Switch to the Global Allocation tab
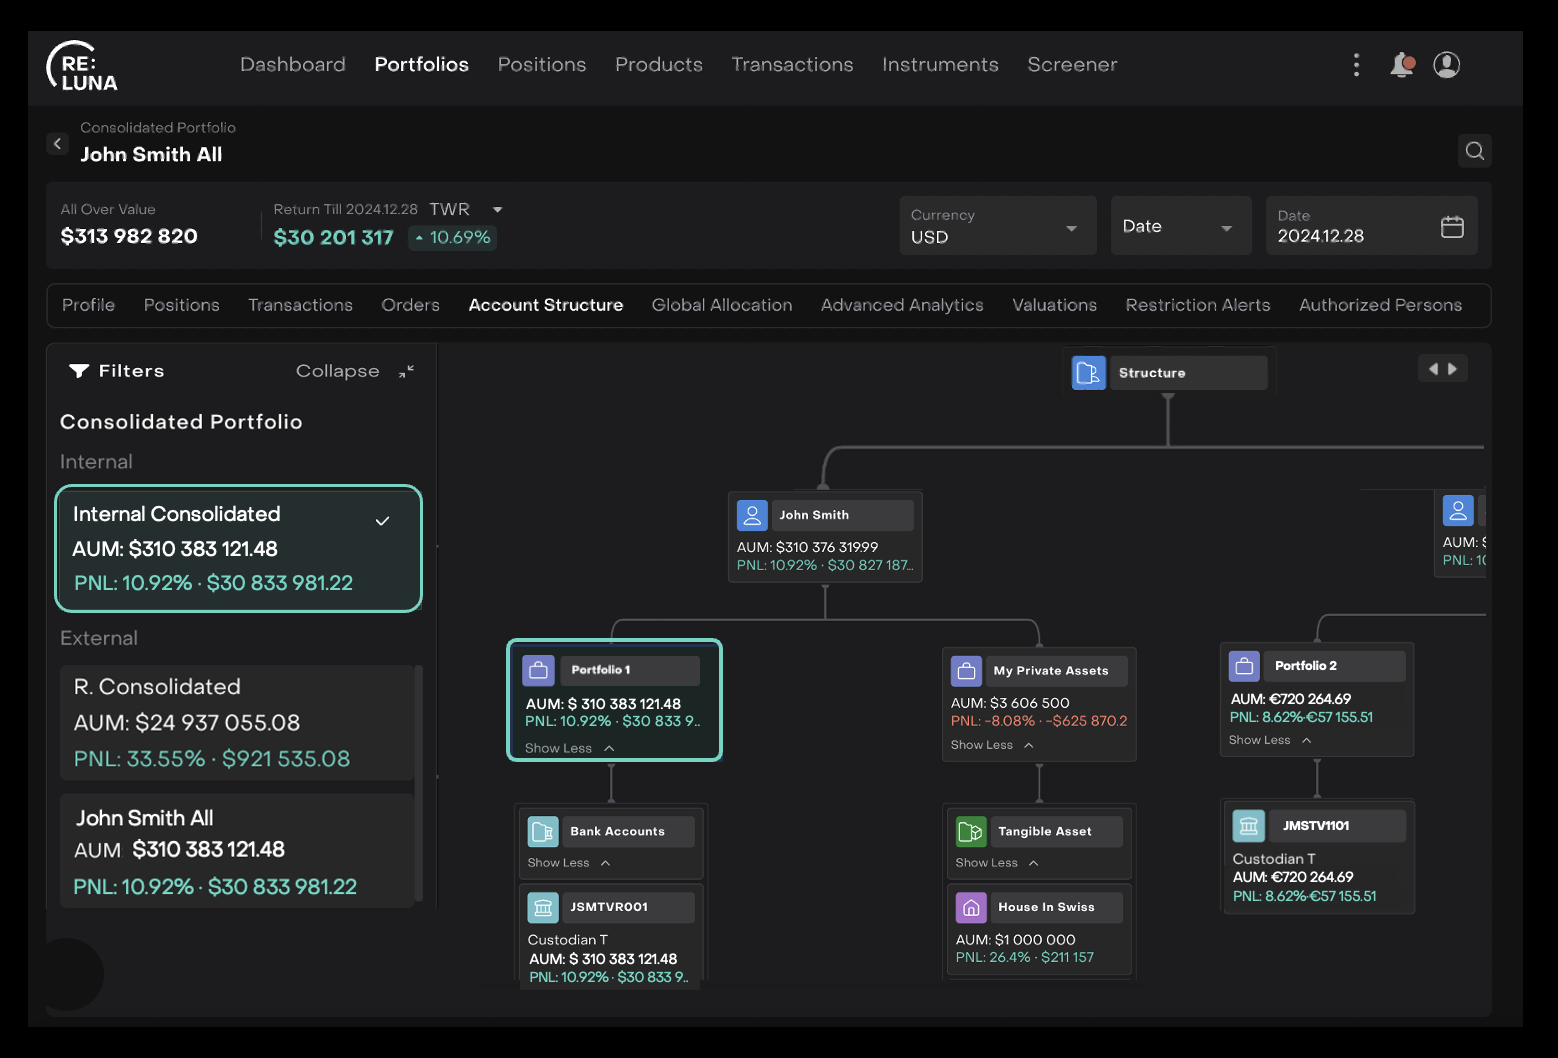The width and height of the screenshot is (1558, 1058). (721, 305)
